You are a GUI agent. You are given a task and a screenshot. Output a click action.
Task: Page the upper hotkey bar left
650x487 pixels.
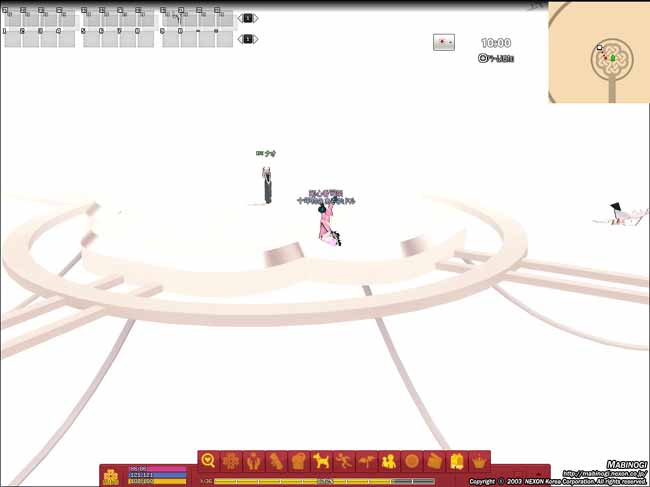tap(240, 18)
